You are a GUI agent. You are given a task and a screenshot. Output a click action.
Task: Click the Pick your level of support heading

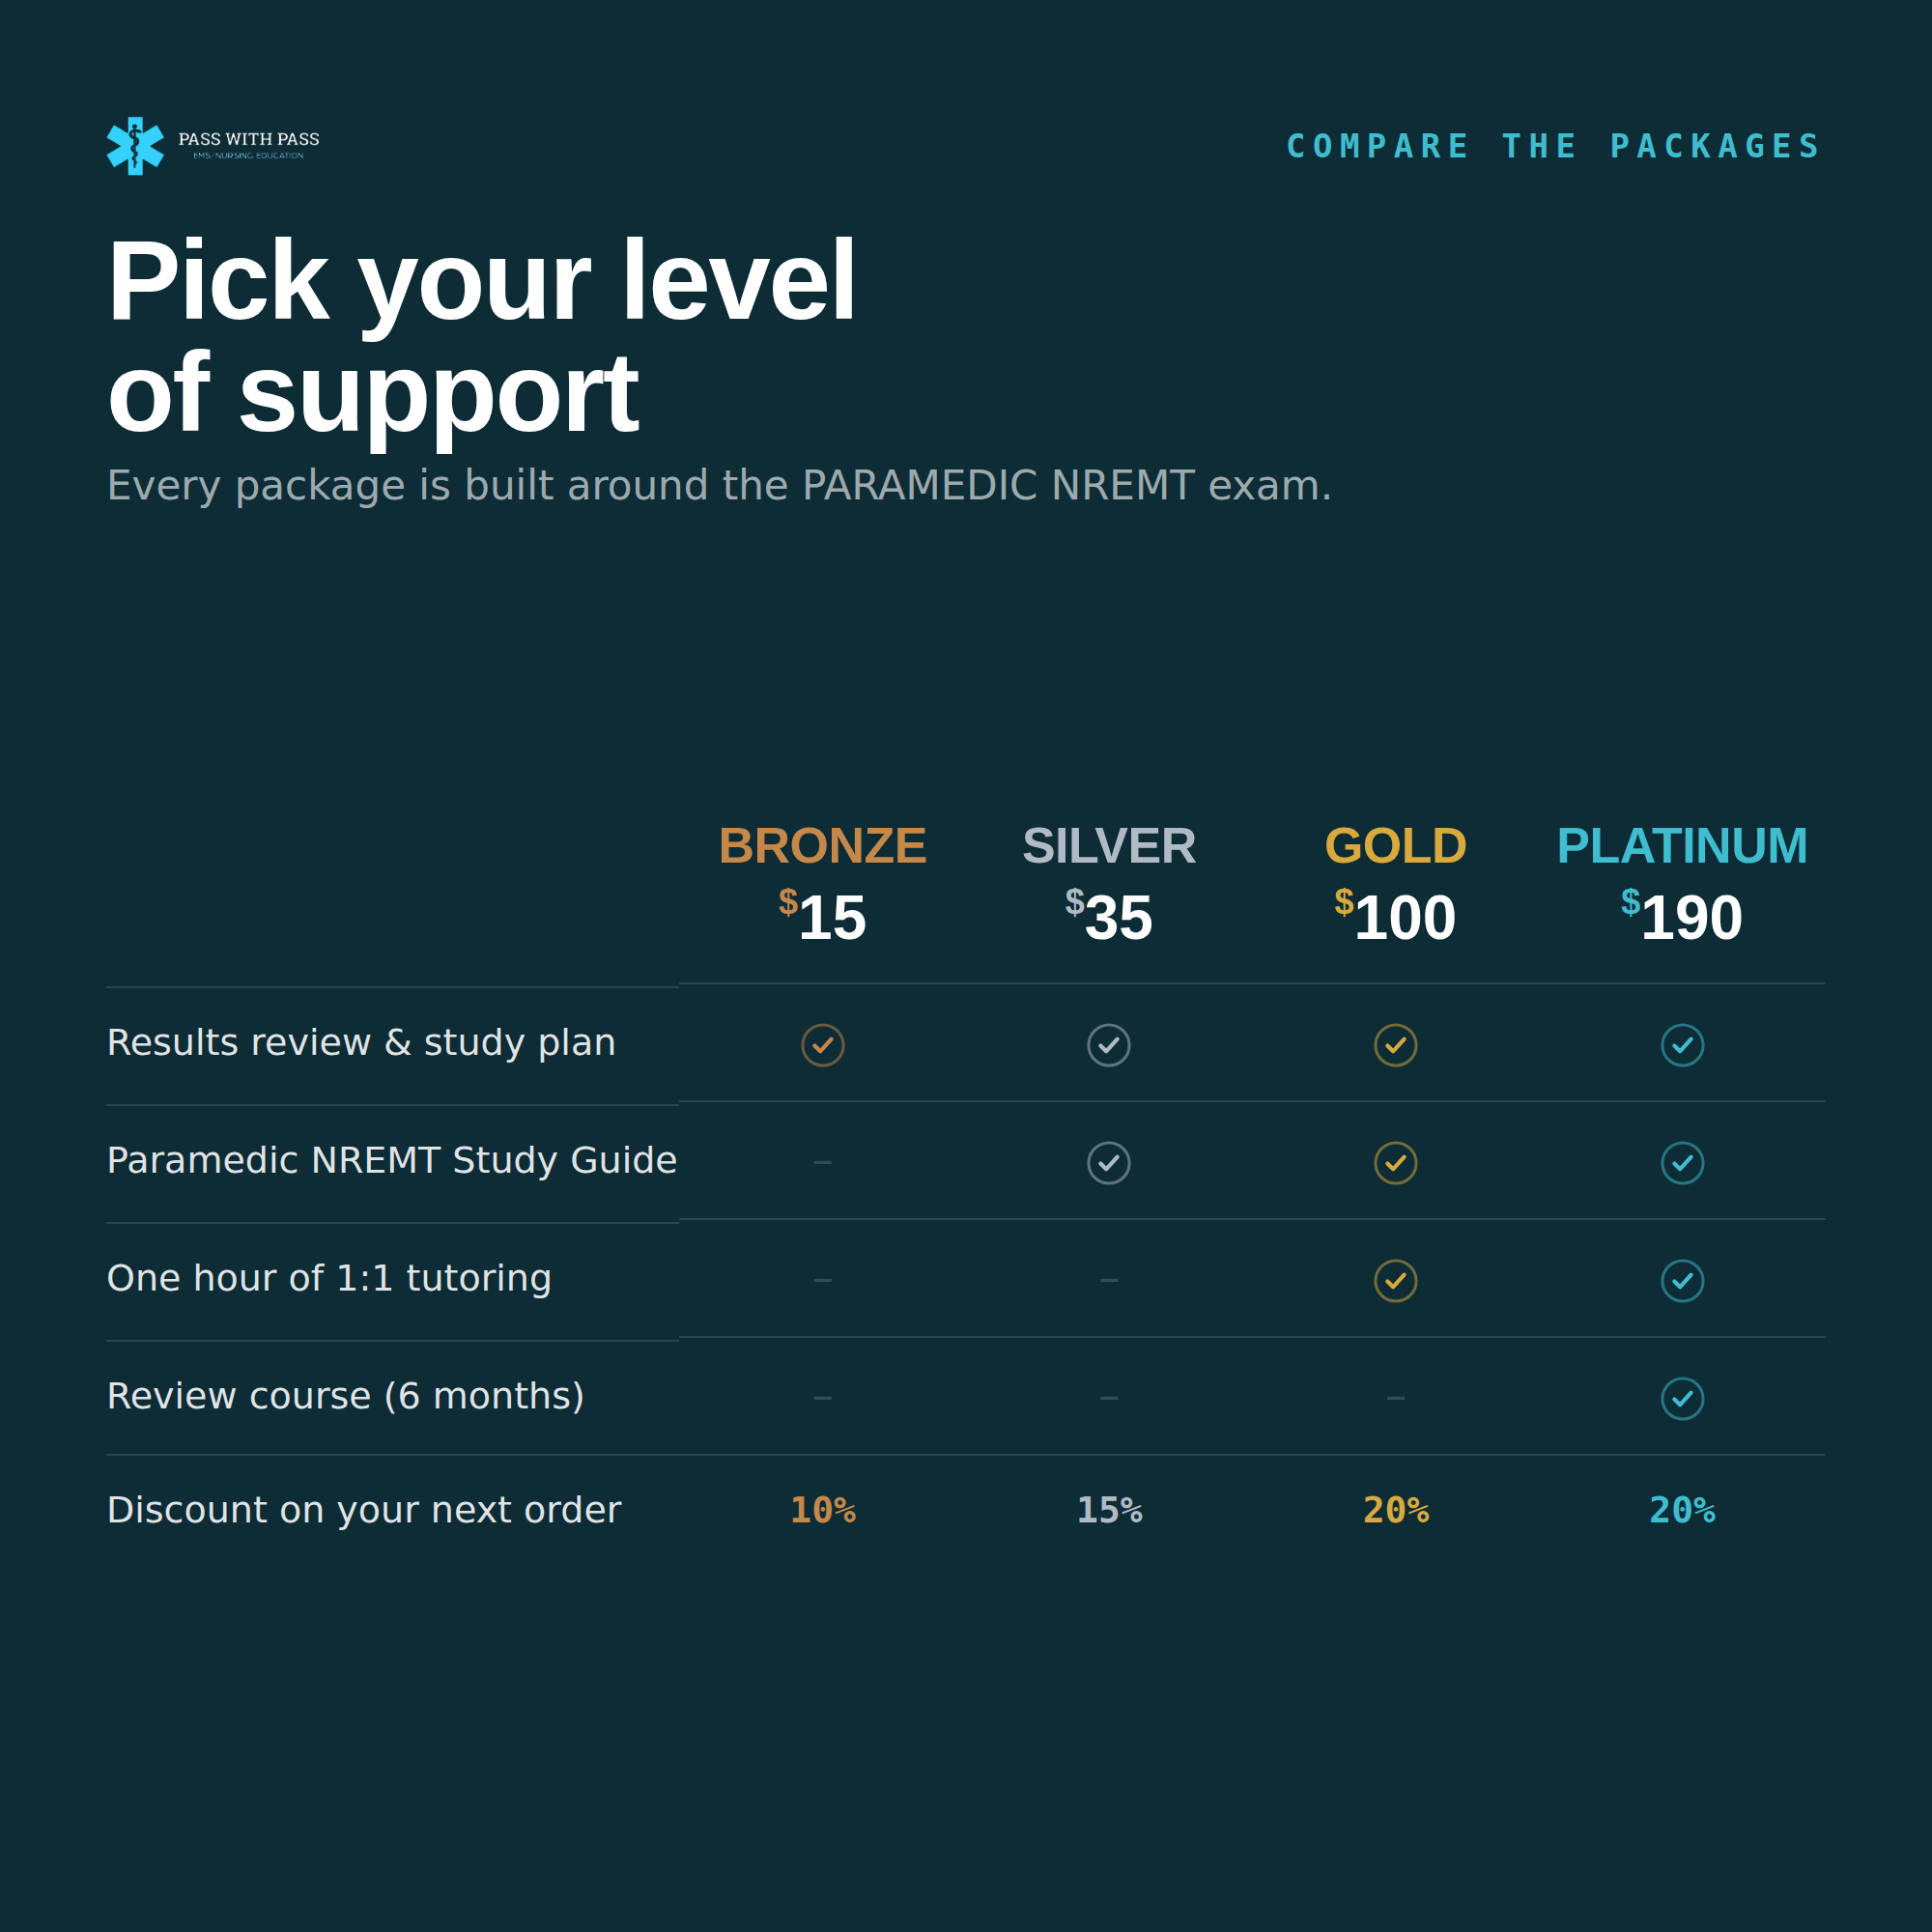[x=482, y=336]
